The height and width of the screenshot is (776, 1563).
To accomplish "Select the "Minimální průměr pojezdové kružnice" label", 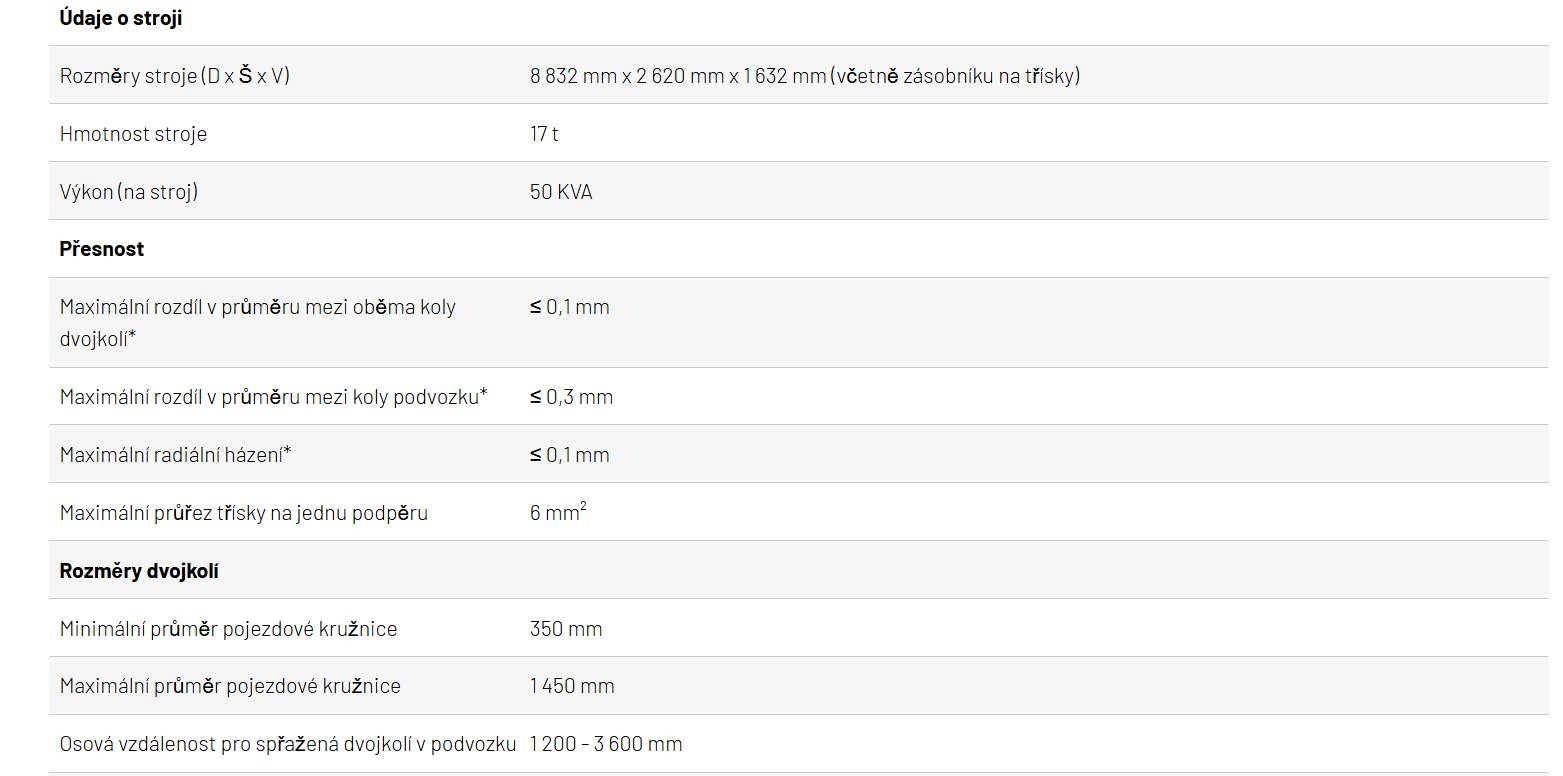I will (228, 629).
